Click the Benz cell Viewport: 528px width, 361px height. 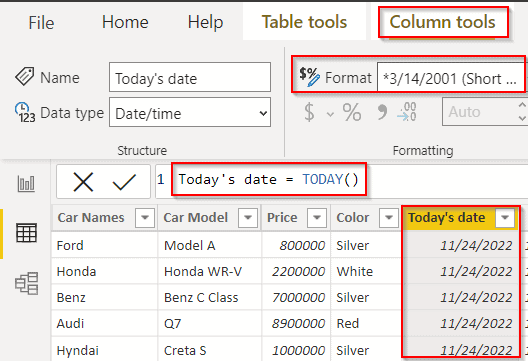coord(104,297)
